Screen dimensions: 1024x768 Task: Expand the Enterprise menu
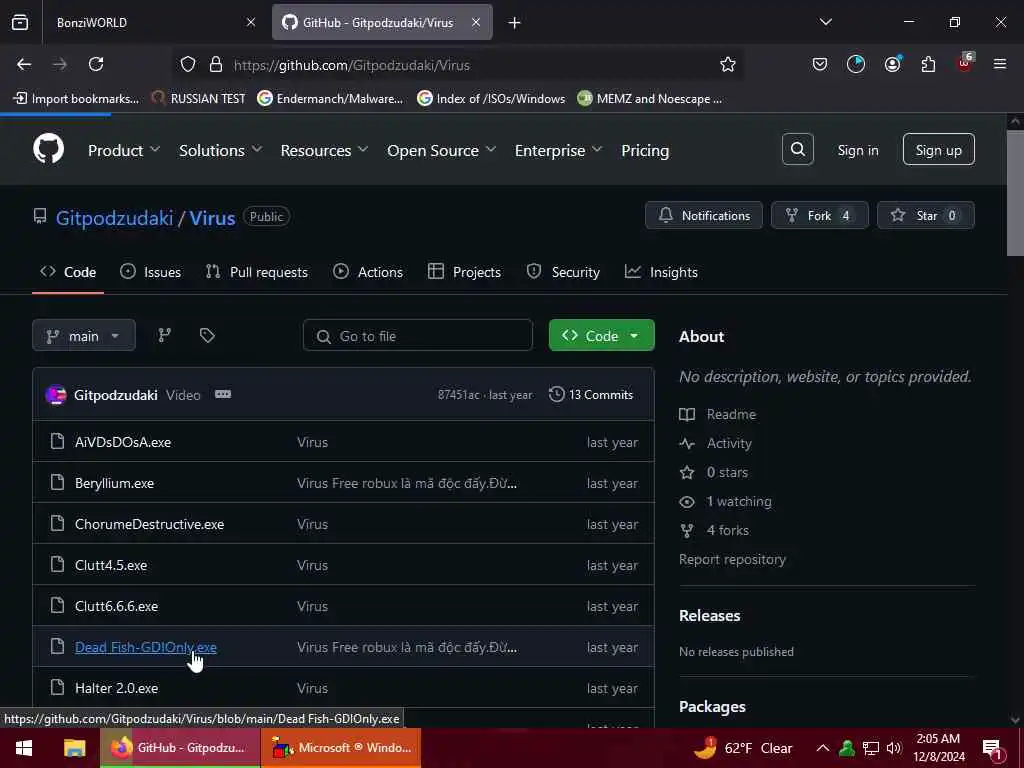tap(558, 150)
